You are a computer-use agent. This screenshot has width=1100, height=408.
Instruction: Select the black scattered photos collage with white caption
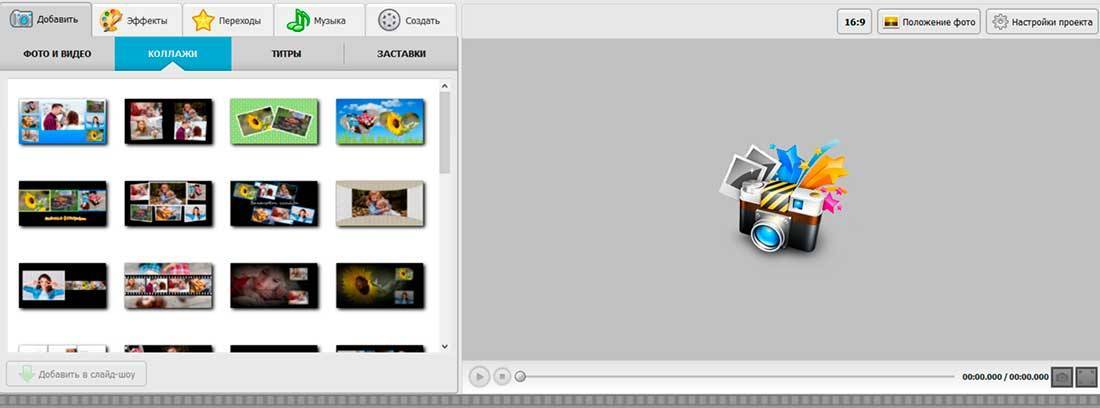[274, 203]
